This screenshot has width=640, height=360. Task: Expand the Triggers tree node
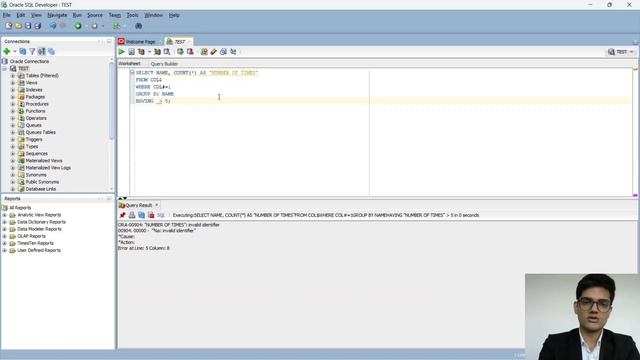coord(13,140)
